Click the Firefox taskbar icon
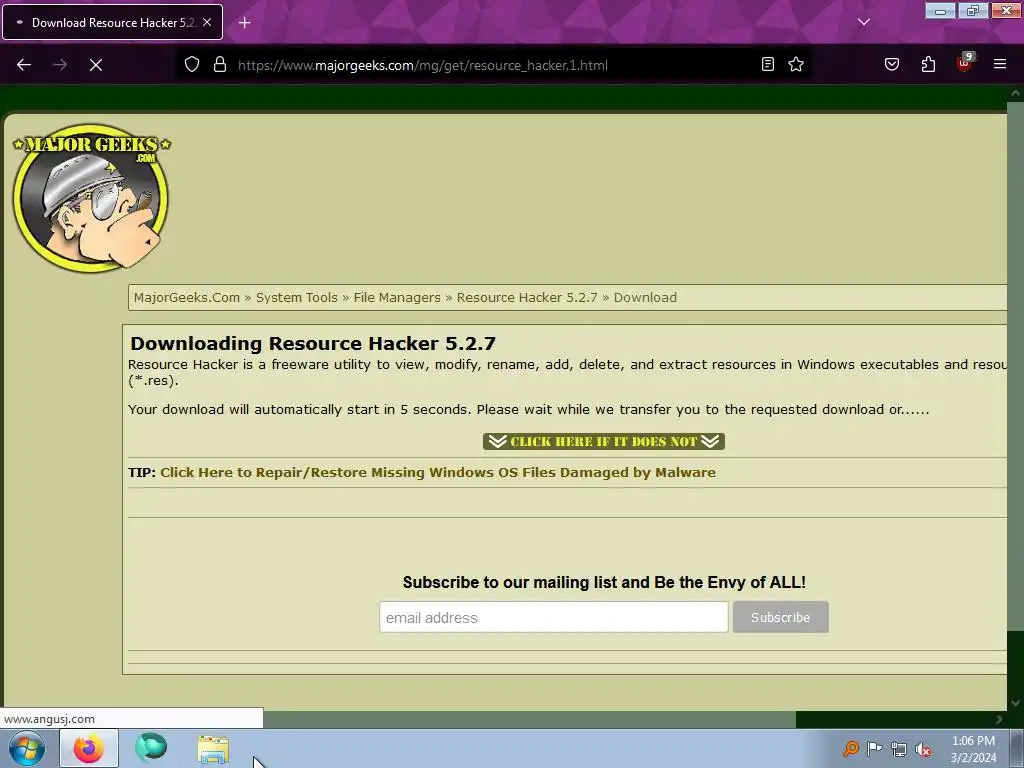Image resolution: width=1024 pixels, height=768 pixels. pyautogui.click(x=89, y=748)
